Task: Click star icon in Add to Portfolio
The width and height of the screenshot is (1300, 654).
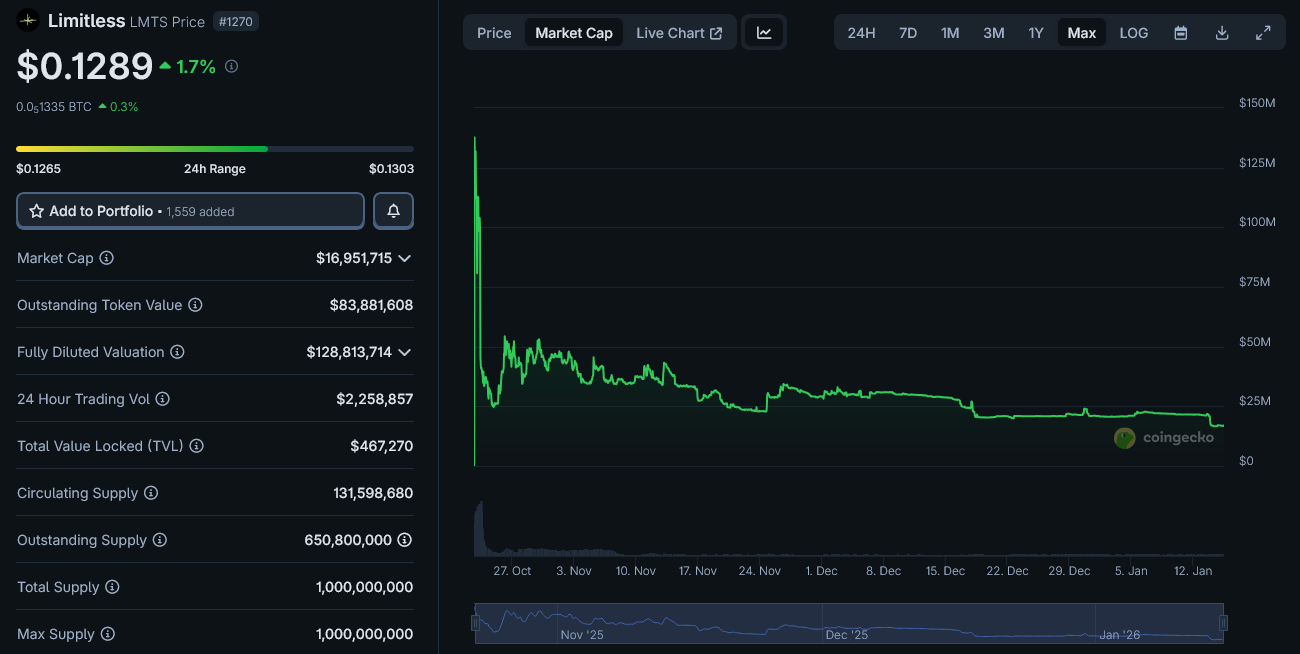Action: click(37, 211)
